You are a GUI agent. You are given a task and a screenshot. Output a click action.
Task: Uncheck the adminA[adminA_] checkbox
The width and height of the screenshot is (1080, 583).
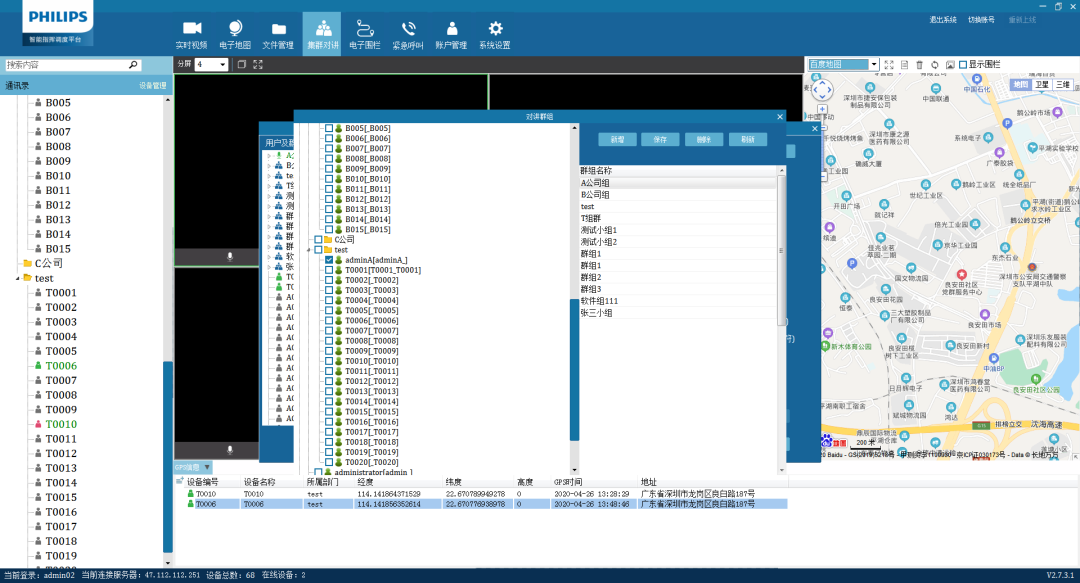tap(329, 260)
